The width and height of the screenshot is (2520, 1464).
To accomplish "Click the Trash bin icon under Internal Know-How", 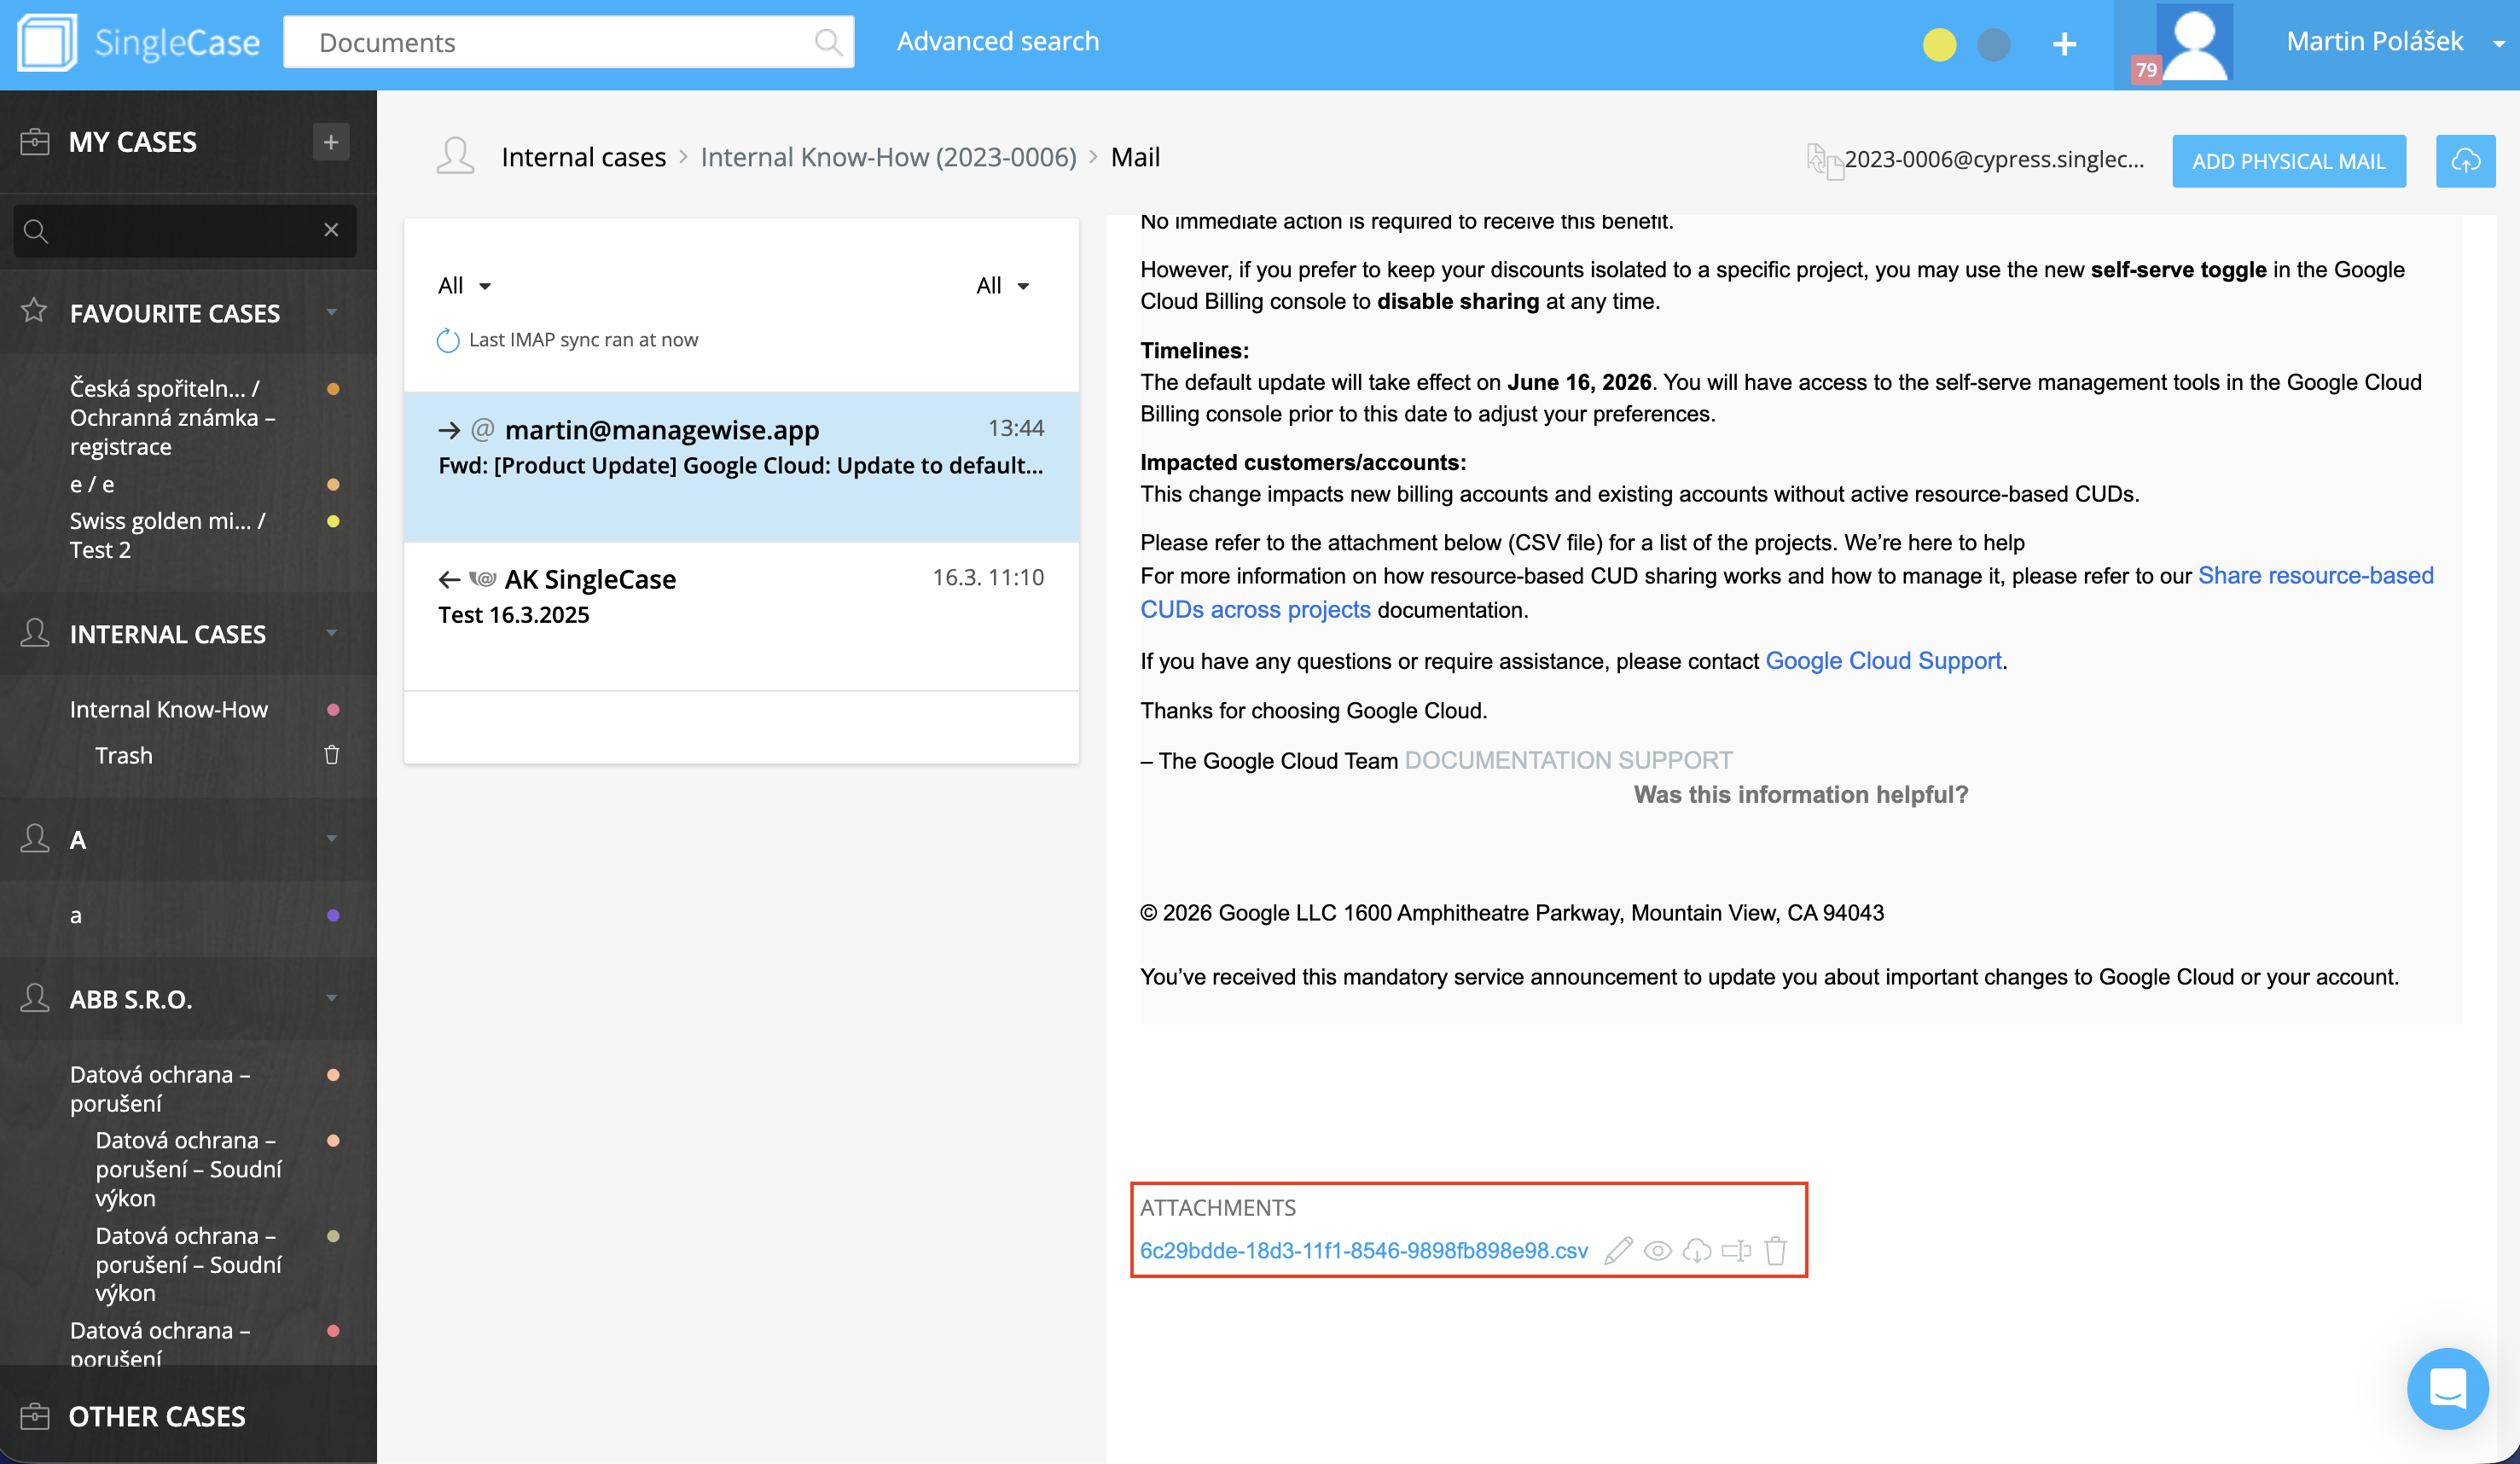I will coord(331,755).
